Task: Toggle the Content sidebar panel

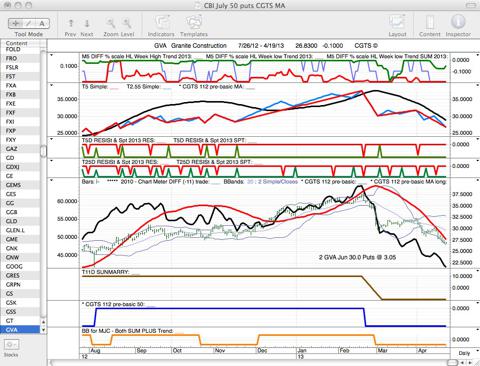Action: tap(430, 23)
